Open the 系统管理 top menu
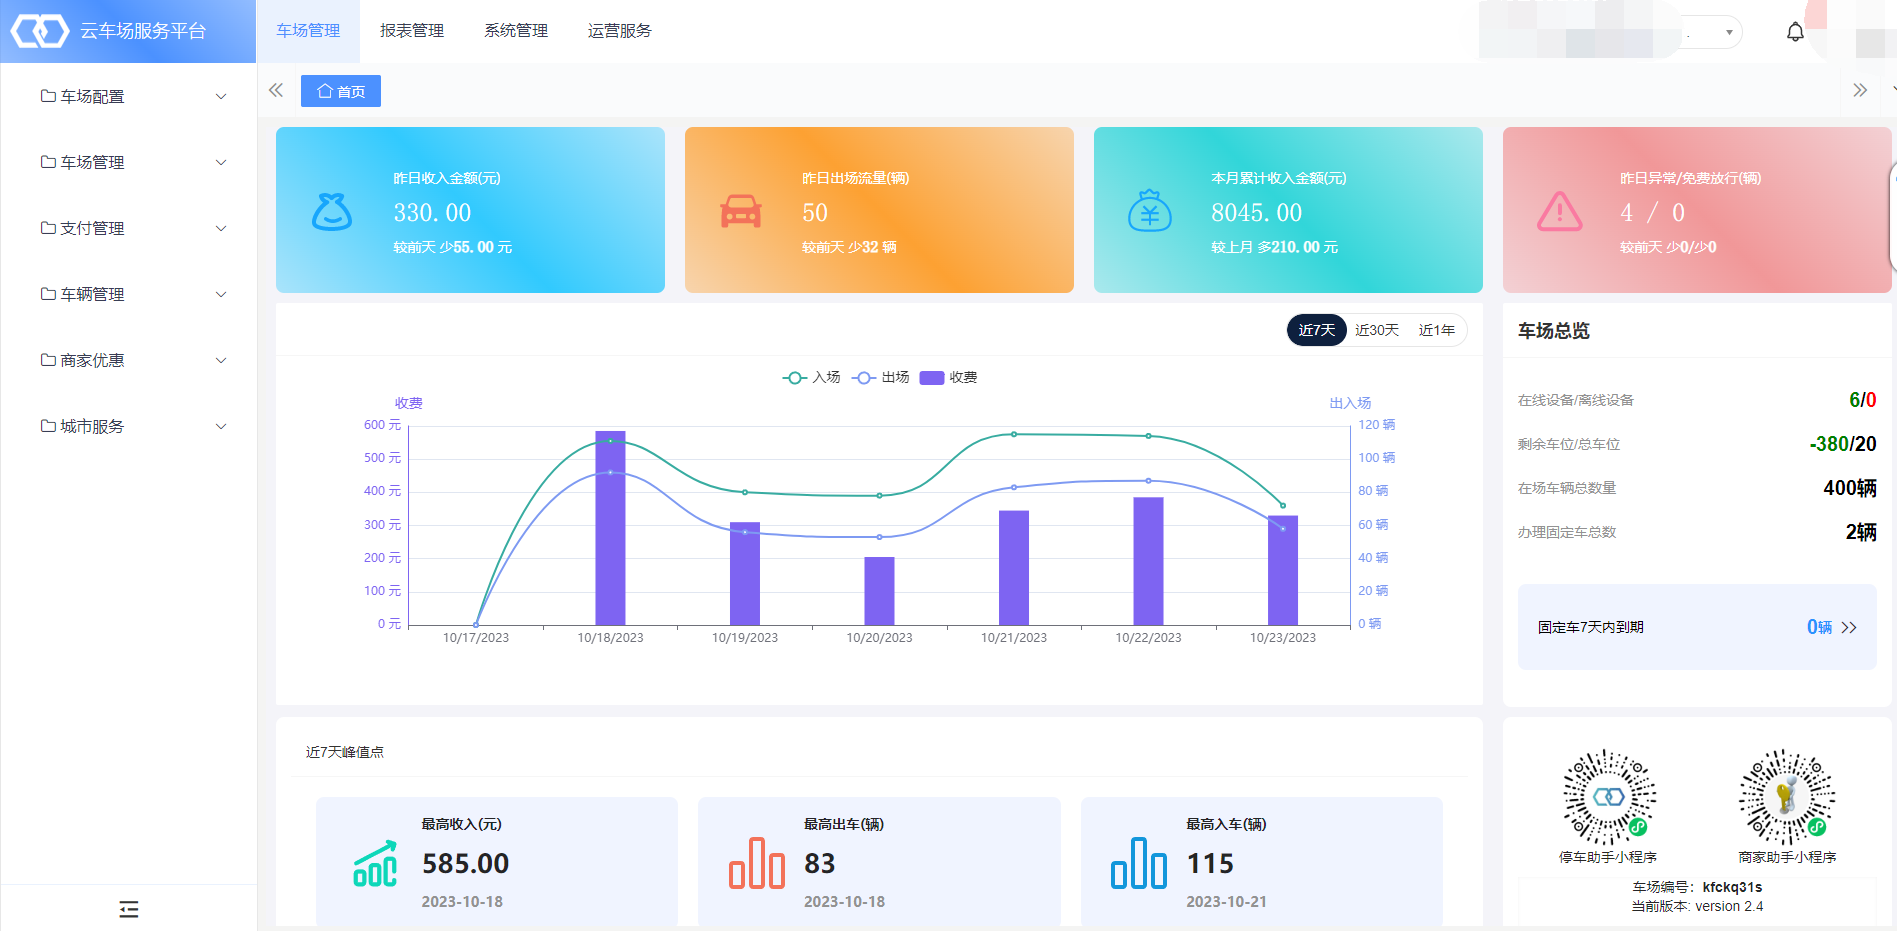Screen dimensions: 1897x931 516,31
